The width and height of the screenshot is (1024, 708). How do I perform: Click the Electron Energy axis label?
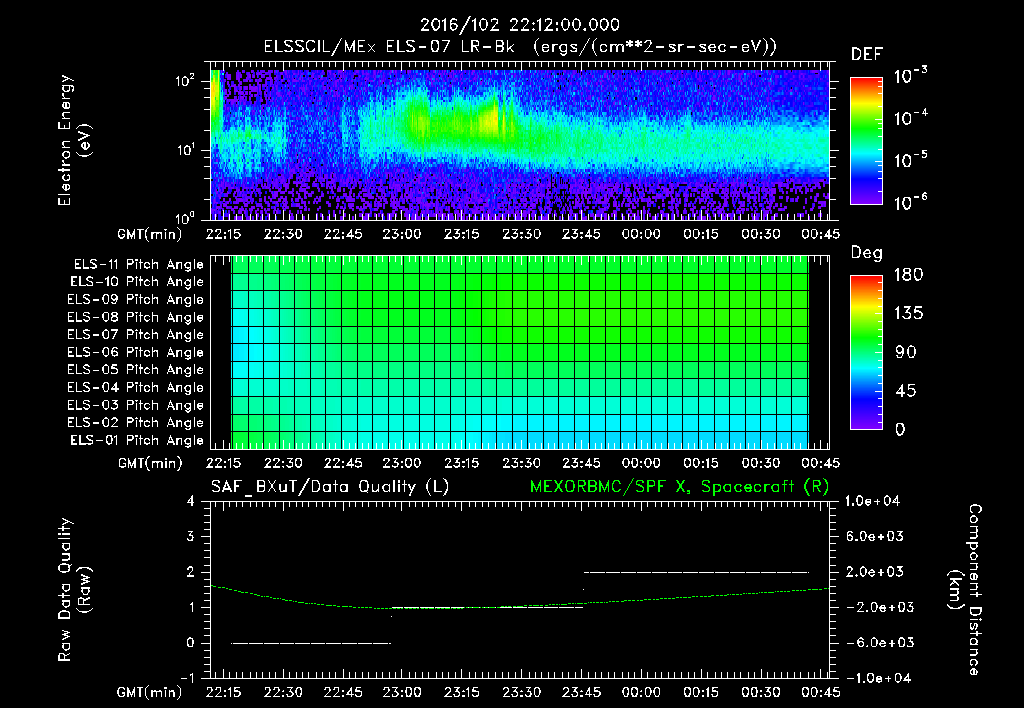pyautogui.click(x=74, y=140)
